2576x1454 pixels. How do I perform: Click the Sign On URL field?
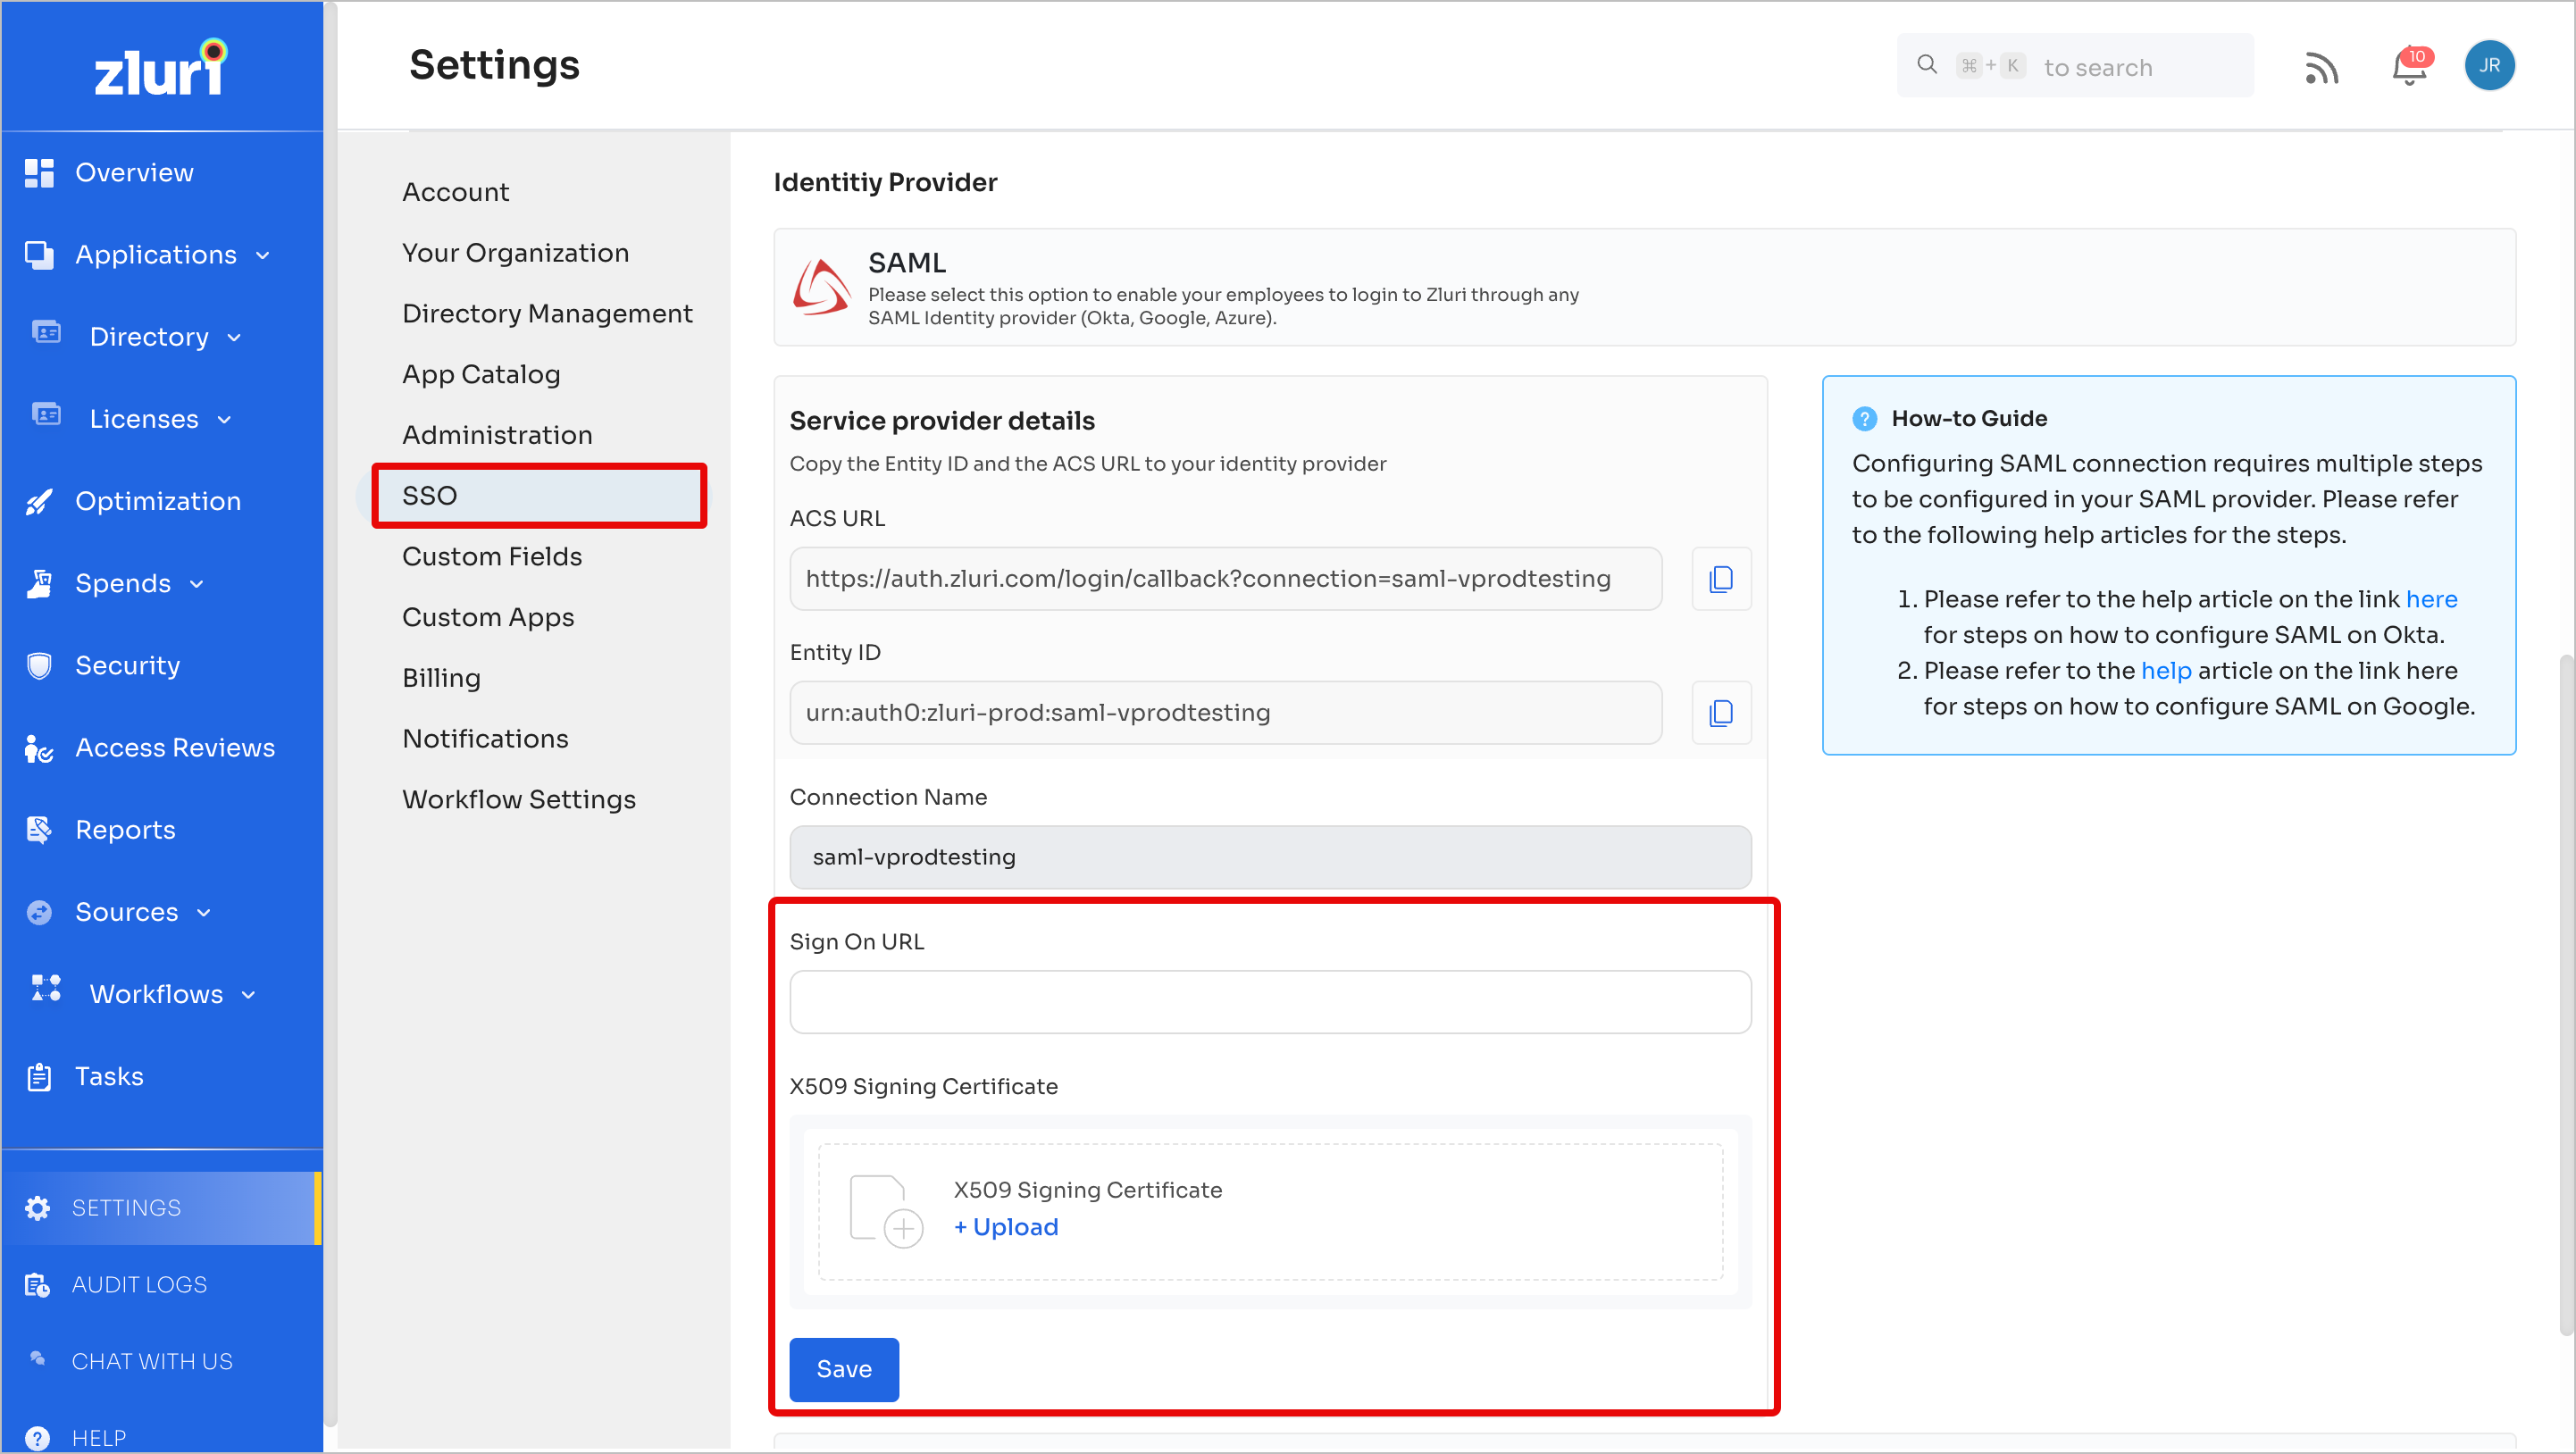tap(1270, 1002)
